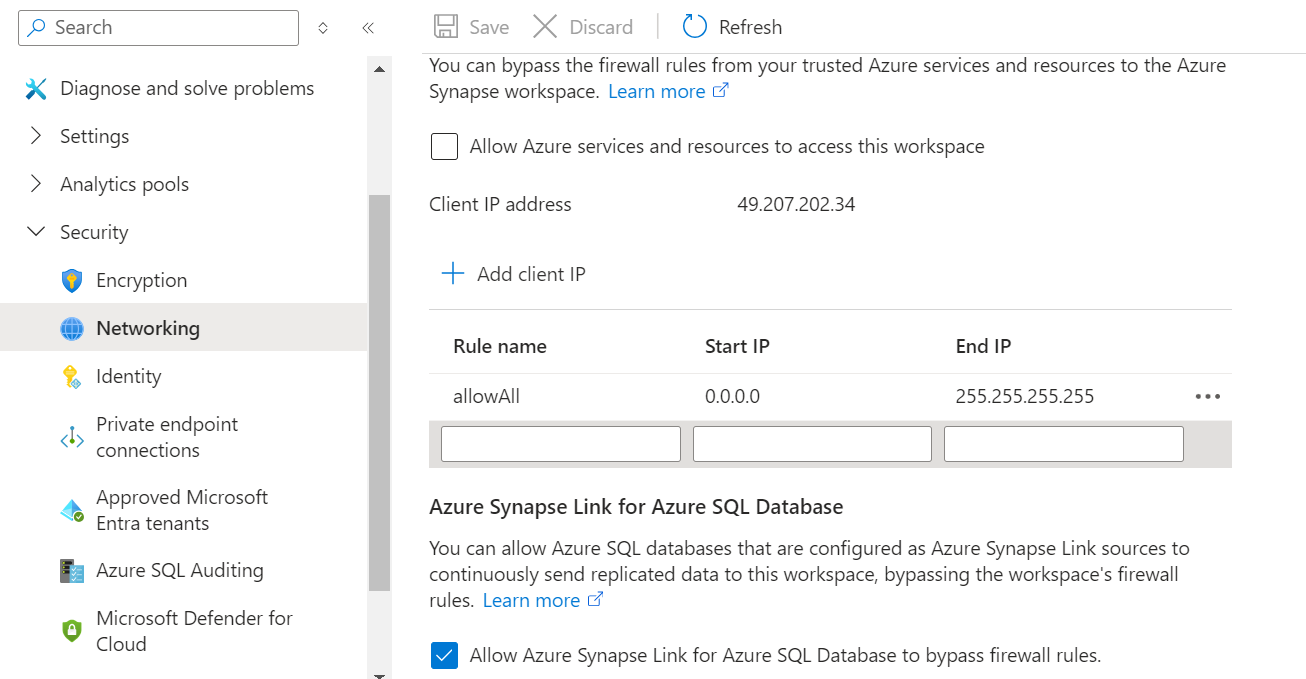Select the Identity key icon
This screenshot has height=679, width=1306.
pos(70,376)
